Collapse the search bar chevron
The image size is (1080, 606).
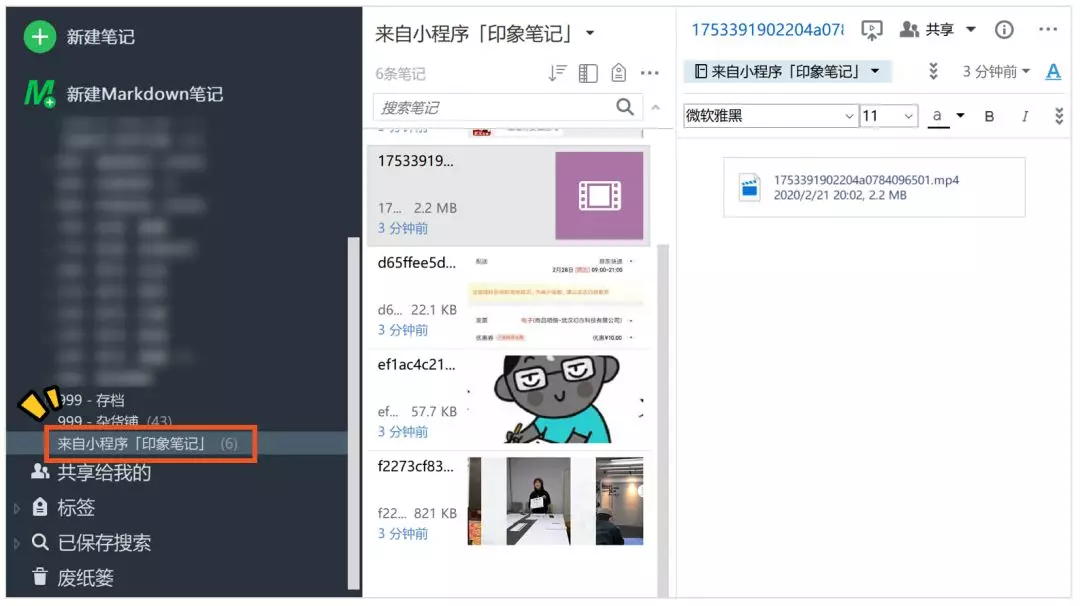point(656,107)
